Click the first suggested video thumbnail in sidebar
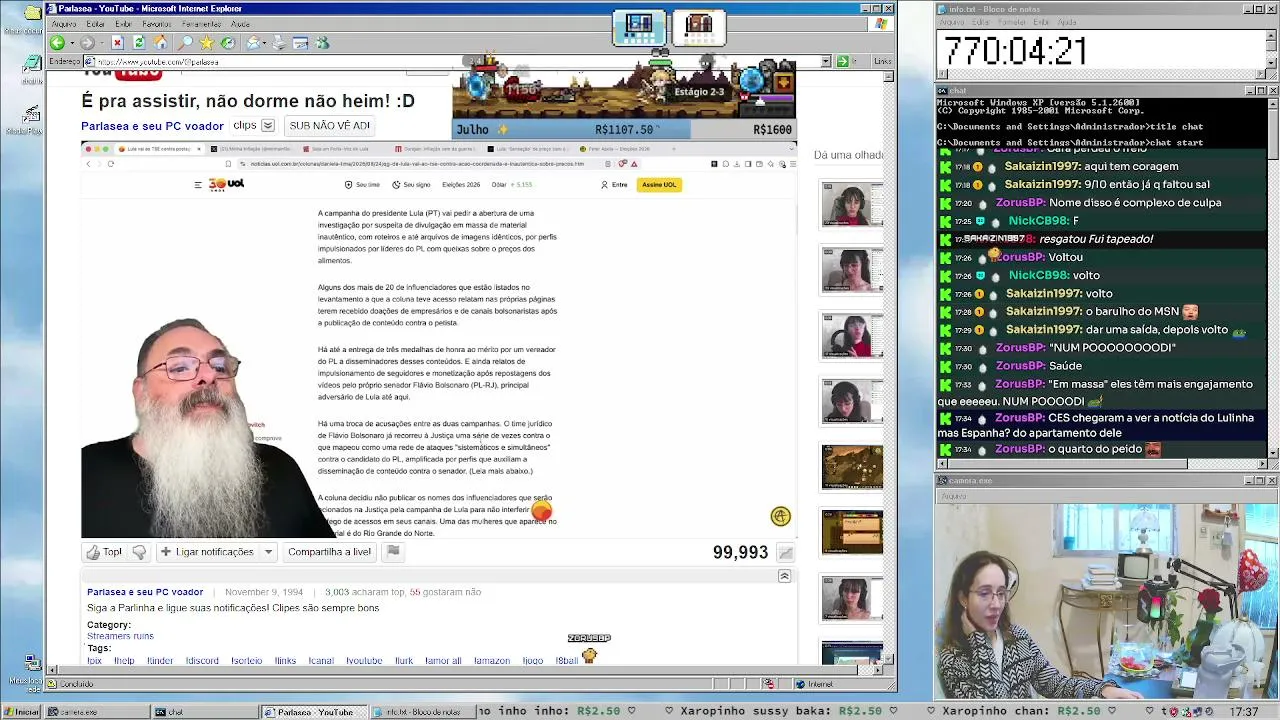 tap(852, 205)
